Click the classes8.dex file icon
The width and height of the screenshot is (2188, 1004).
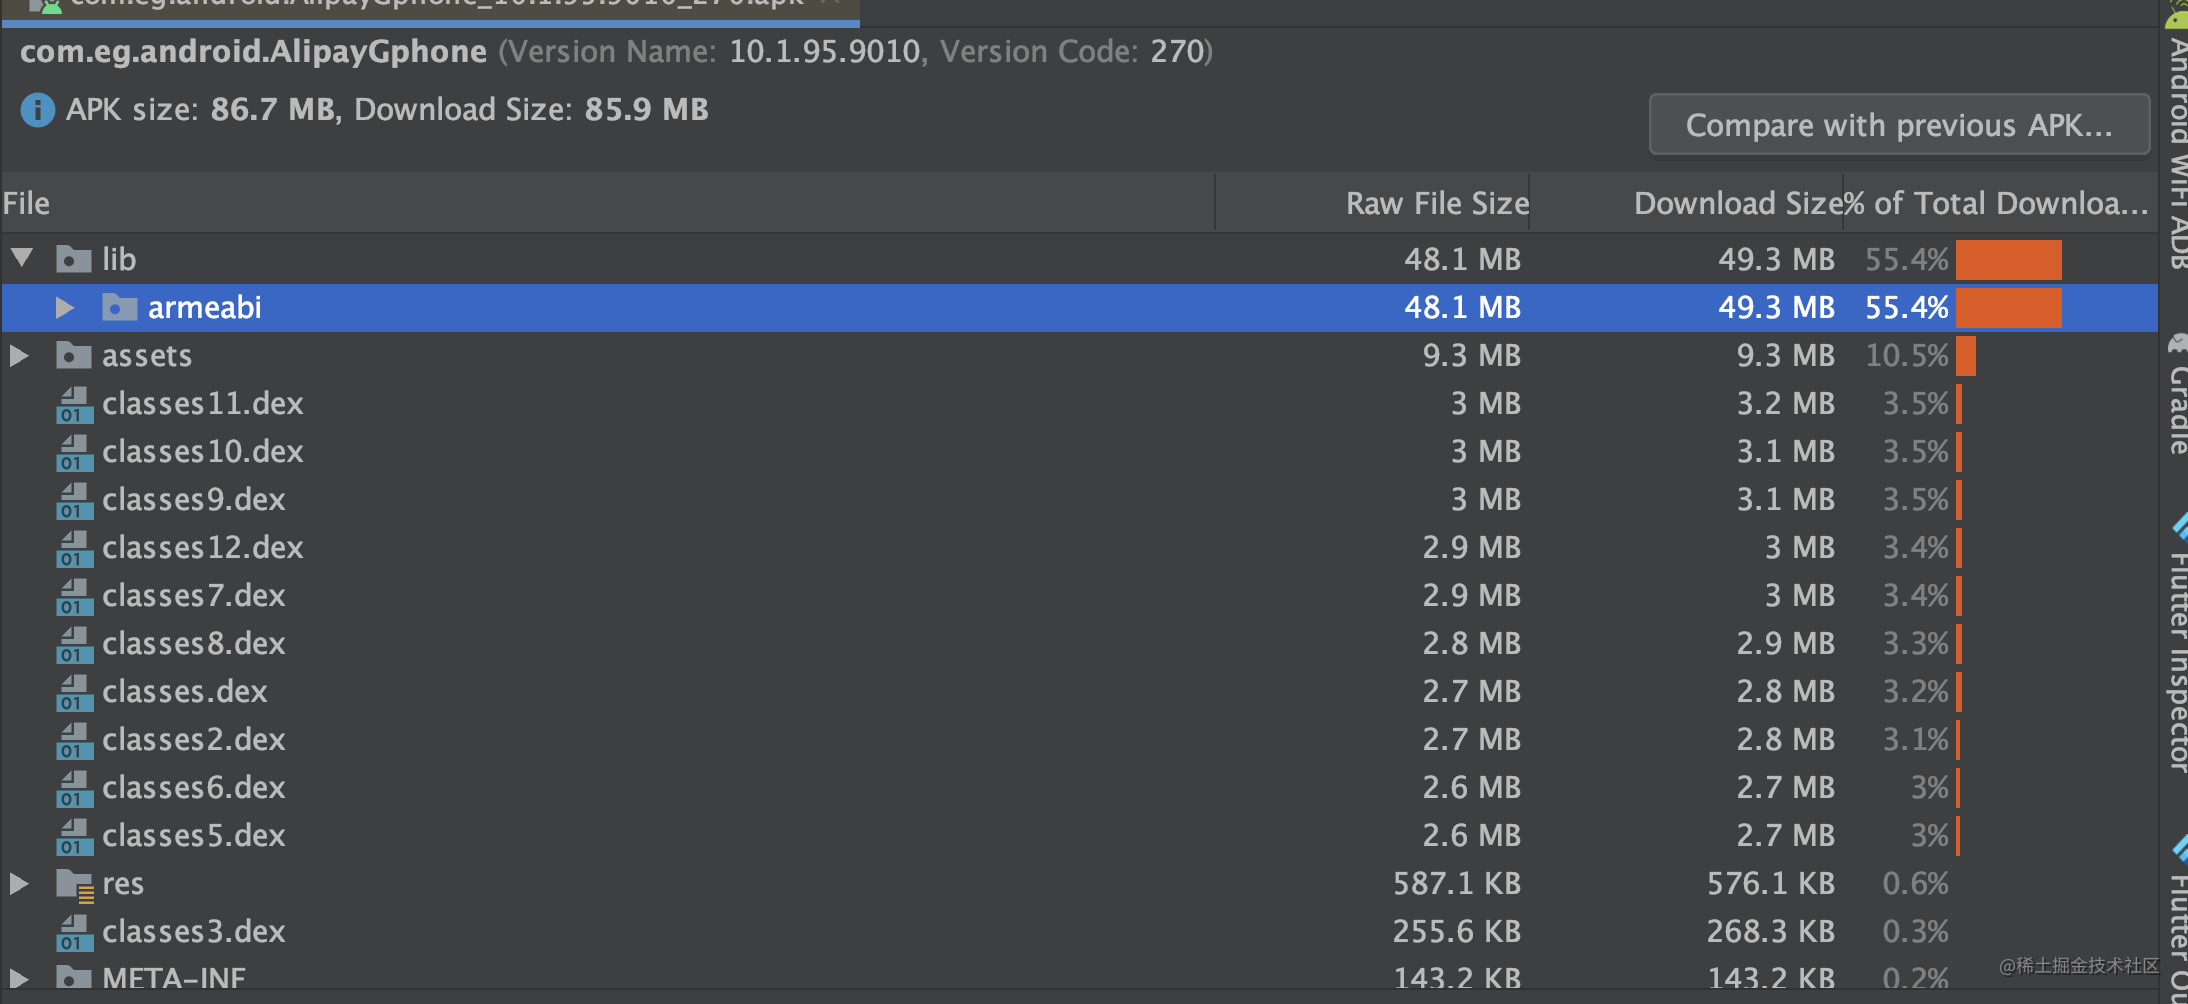click(x=74, y=644)
